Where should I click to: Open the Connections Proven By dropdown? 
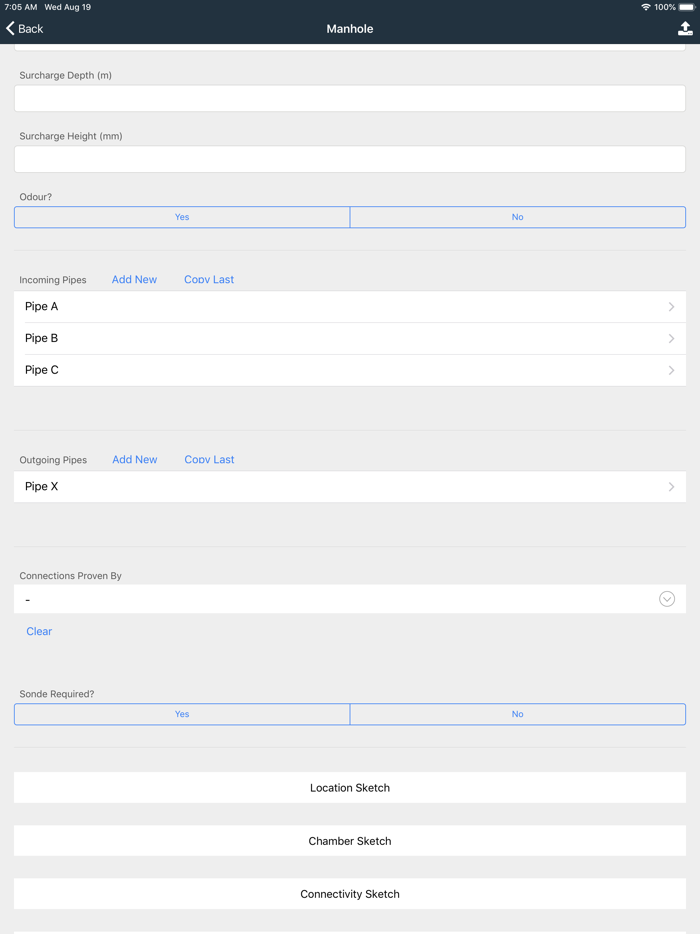point(667,599)
